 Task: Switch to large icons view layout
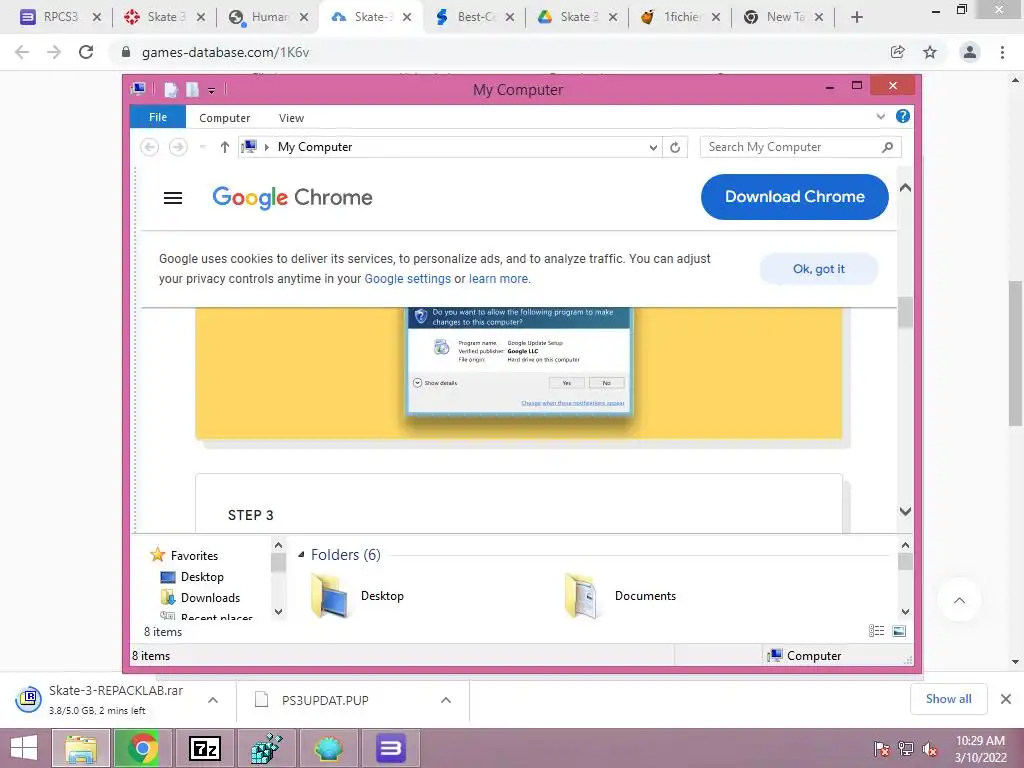tap(899, 630)
